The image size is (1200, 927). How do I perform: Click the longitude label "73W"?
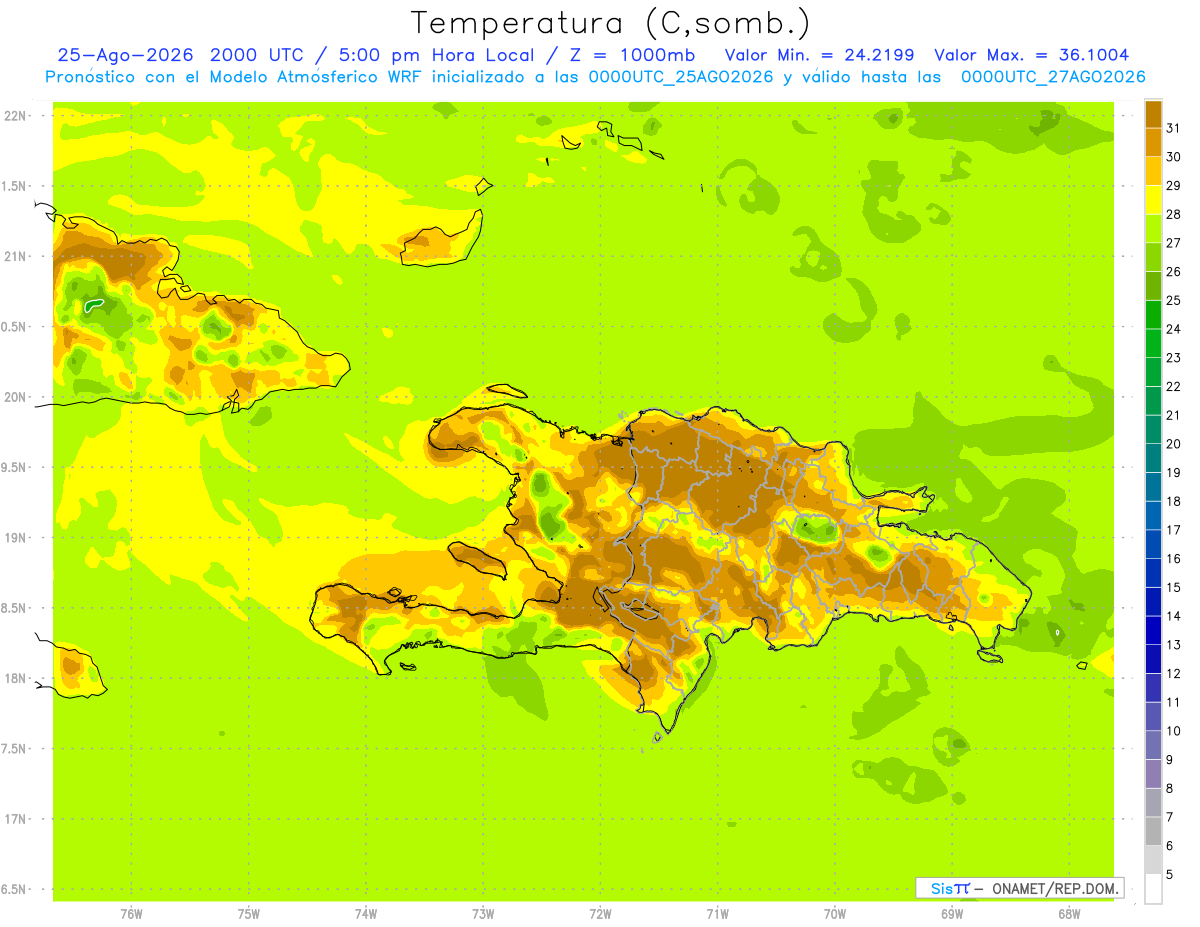pos(483,914)
